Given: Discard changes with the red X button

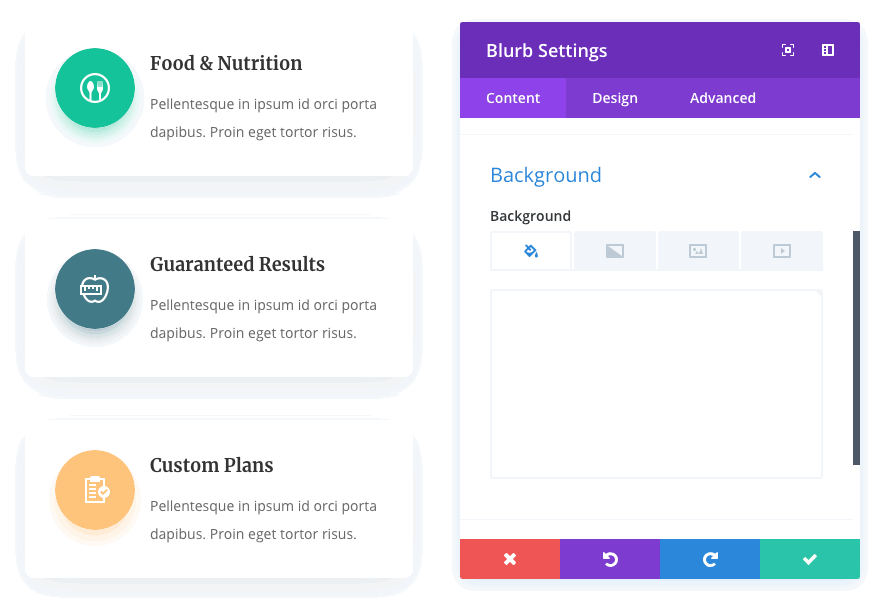Looking at the screenshot, I should [510, 559].
